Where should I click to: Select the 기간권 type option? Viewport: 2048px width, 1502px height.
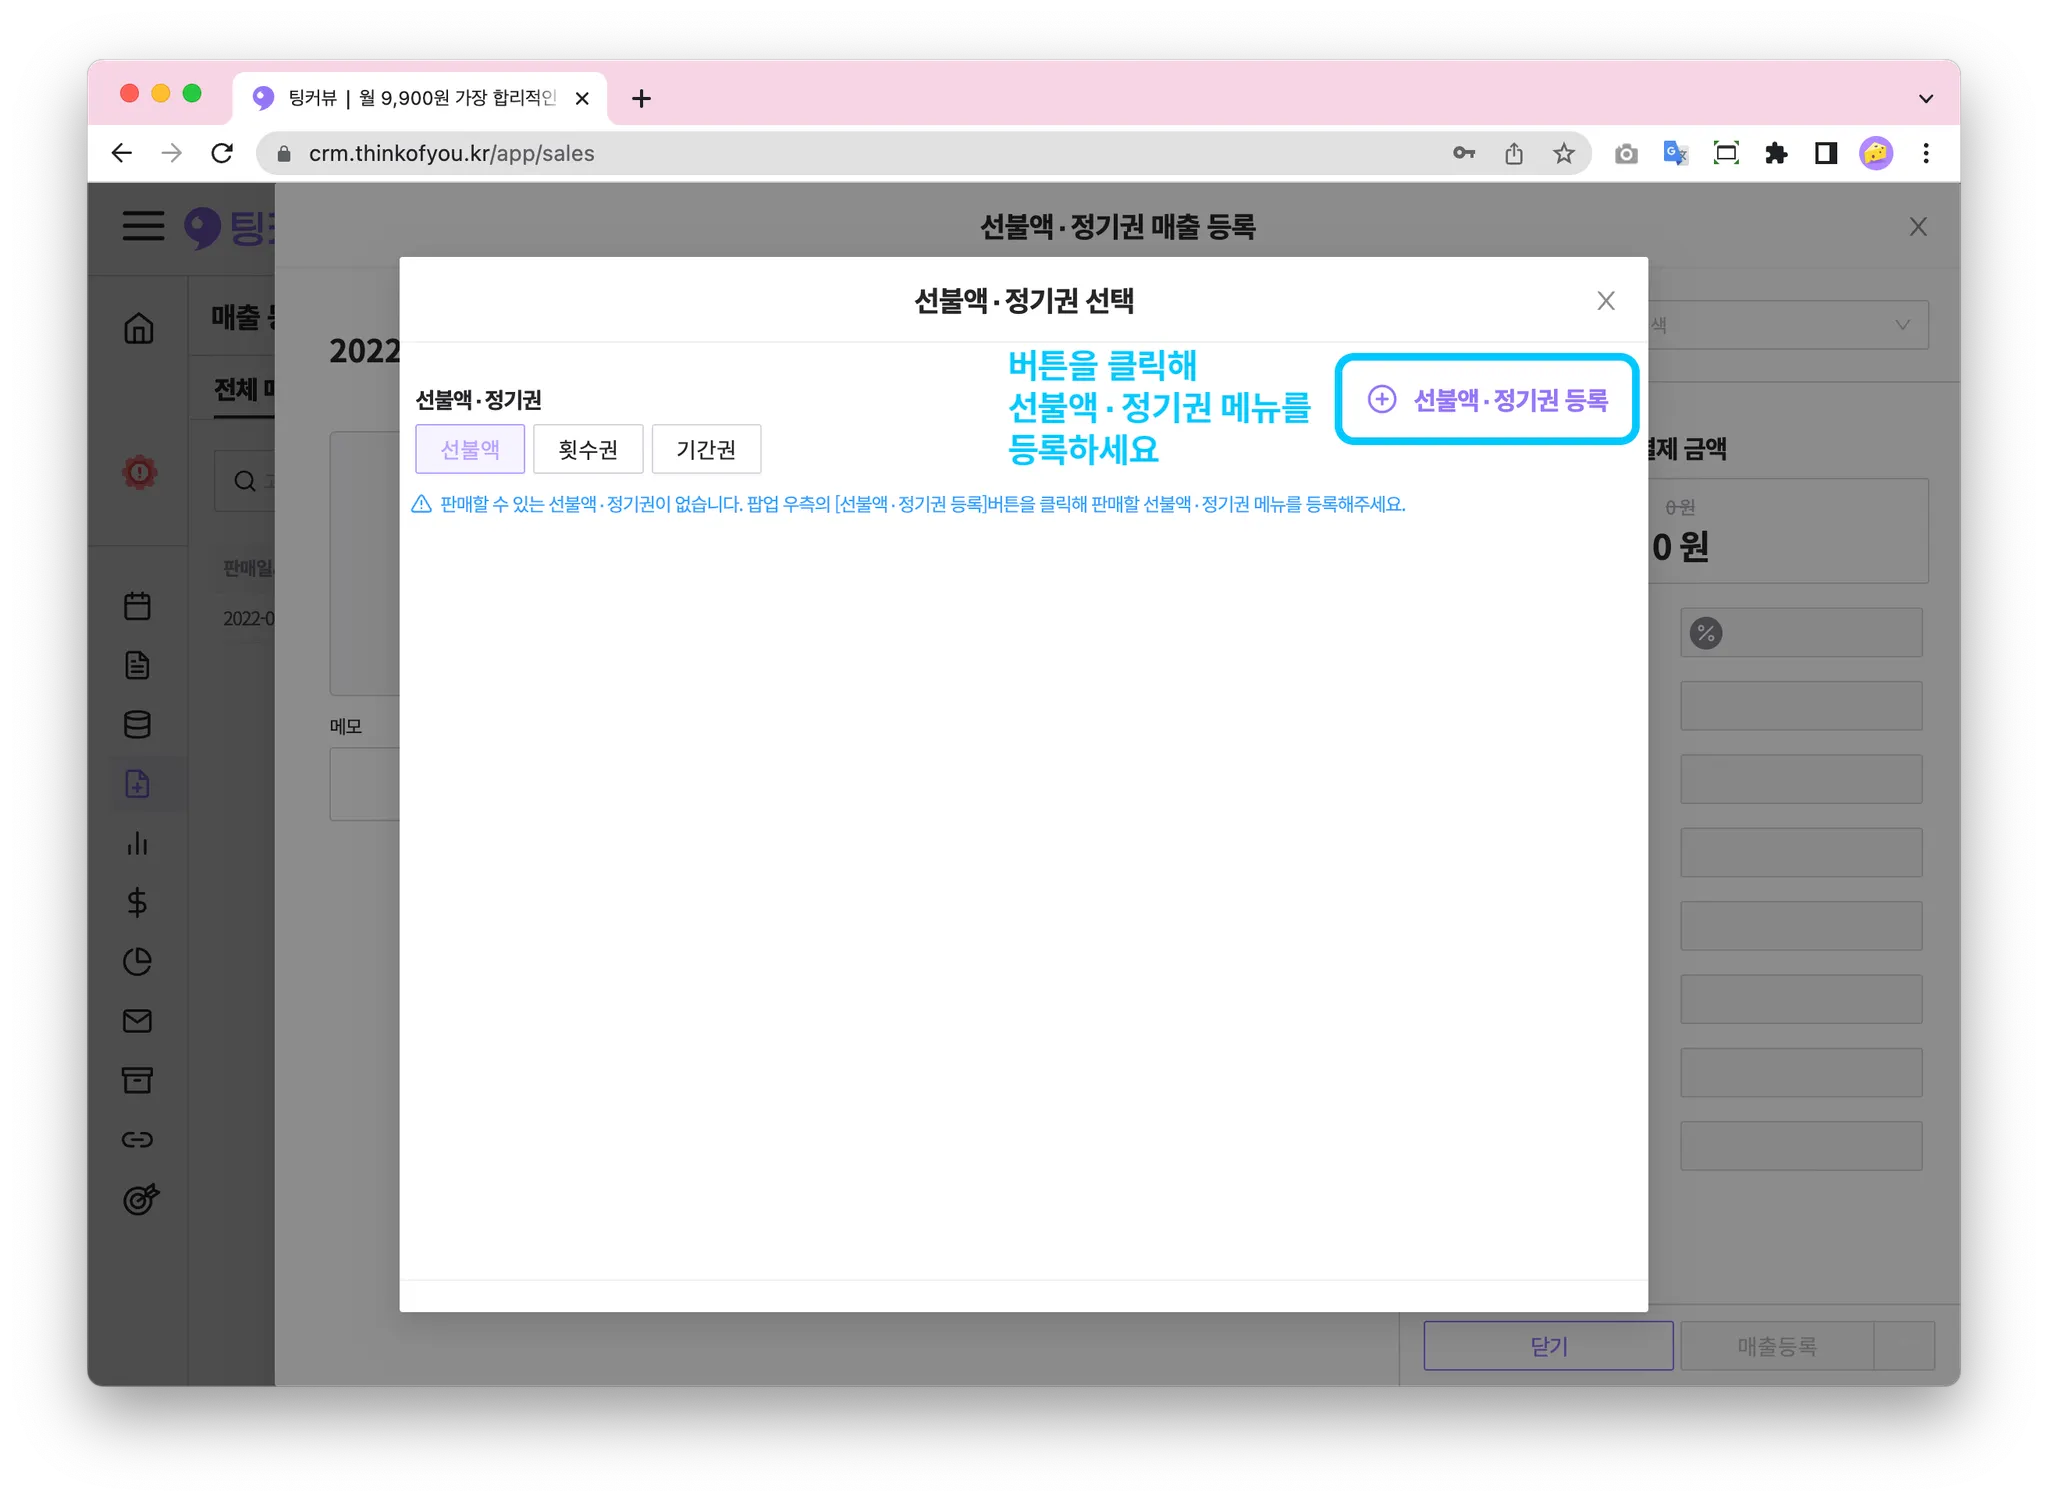pos(706,449)
